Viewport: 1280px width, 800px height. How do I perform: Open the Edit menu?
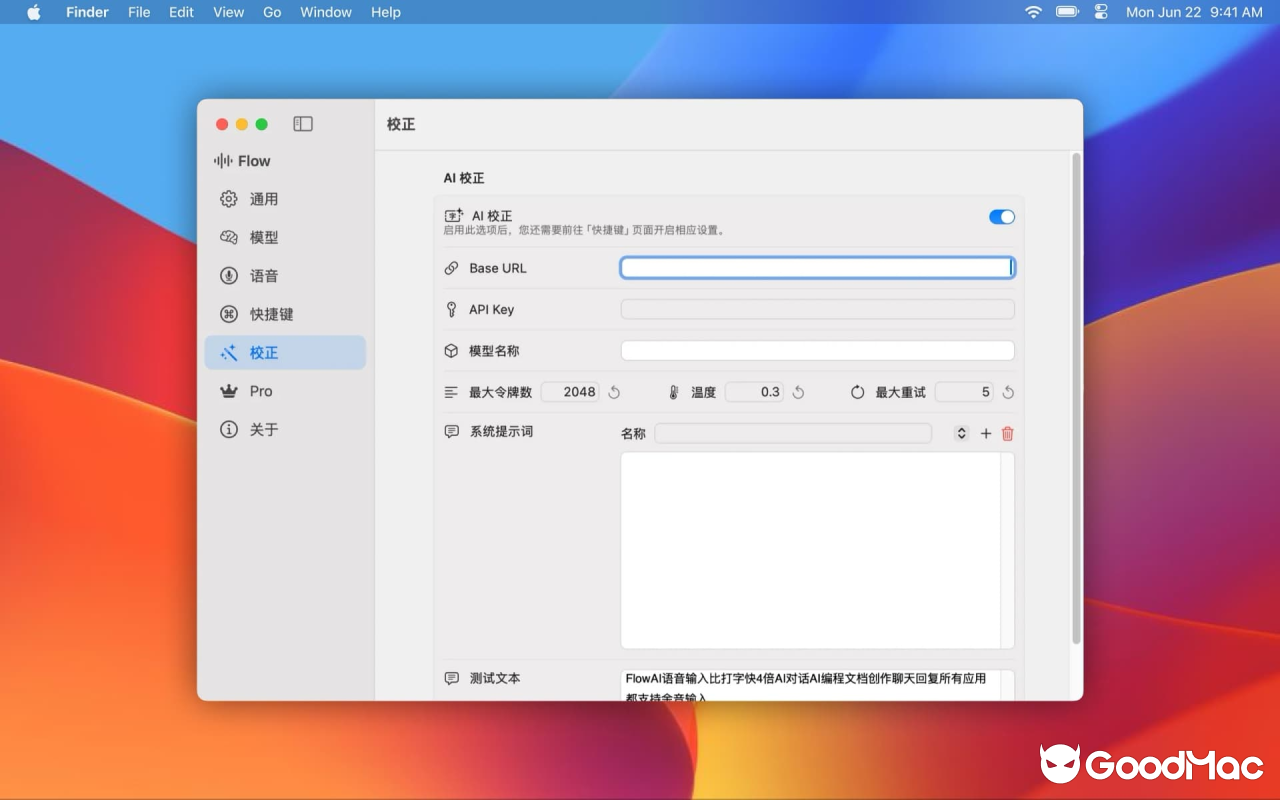181,12
